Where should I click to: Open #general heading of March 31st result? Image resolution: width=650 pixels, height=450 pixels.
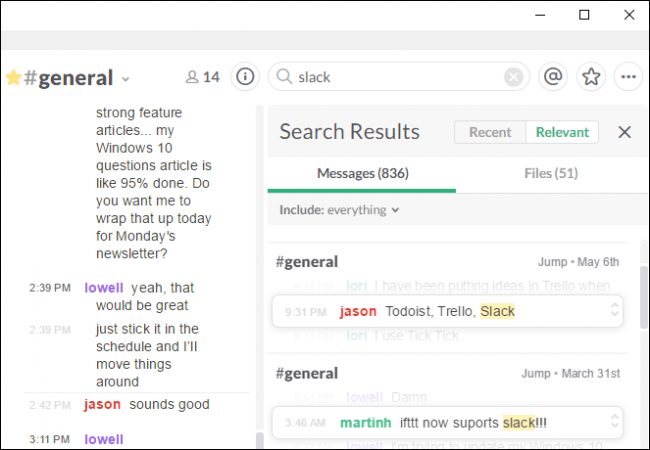tap(307, 374)
